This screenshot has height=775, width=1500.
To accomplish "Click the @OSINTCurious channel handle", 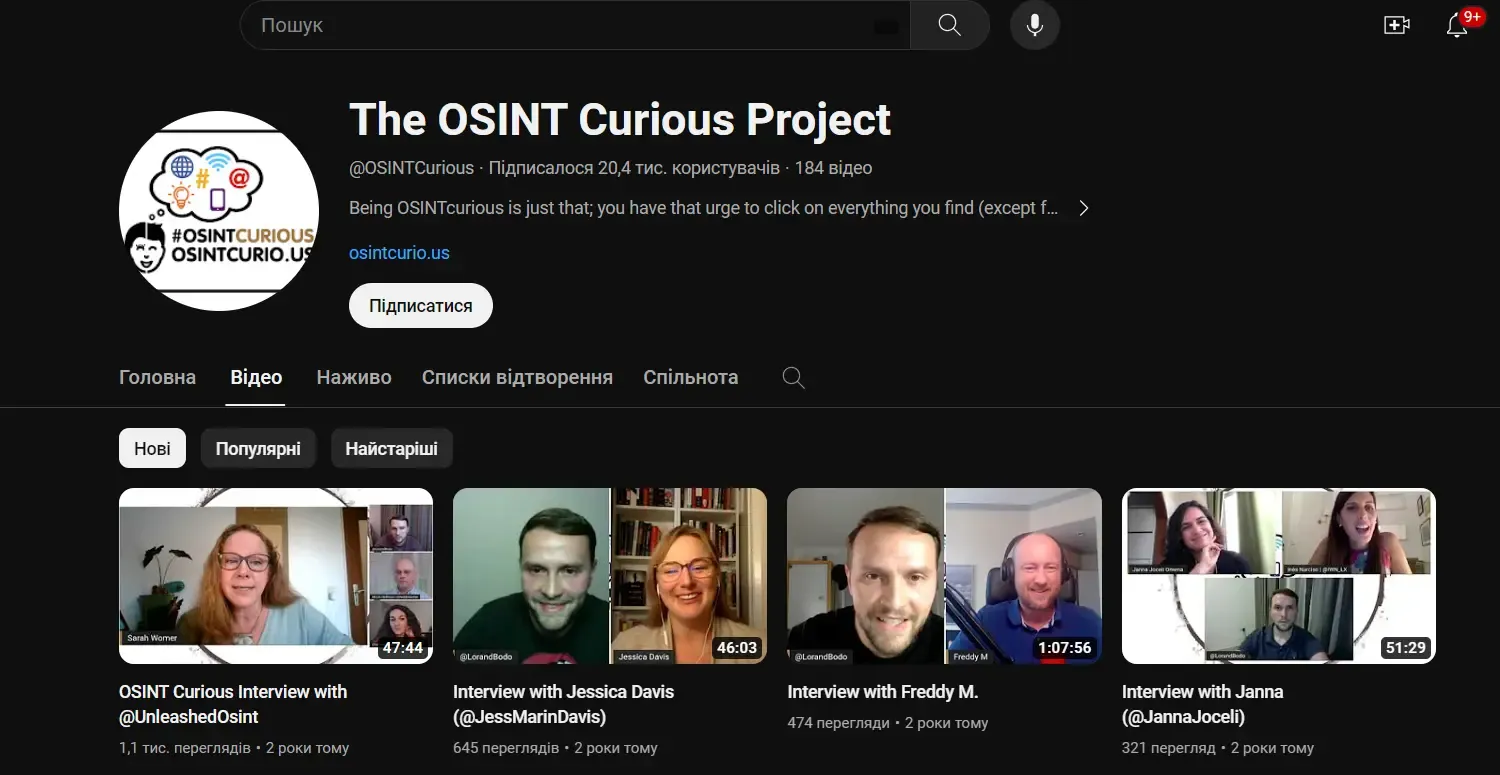I will pos(411,168).
